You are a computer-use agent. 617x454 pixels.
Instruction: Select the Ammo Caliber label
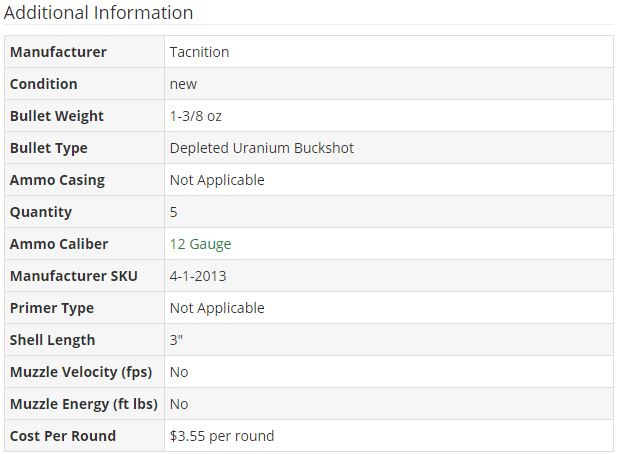coord(59,244)
